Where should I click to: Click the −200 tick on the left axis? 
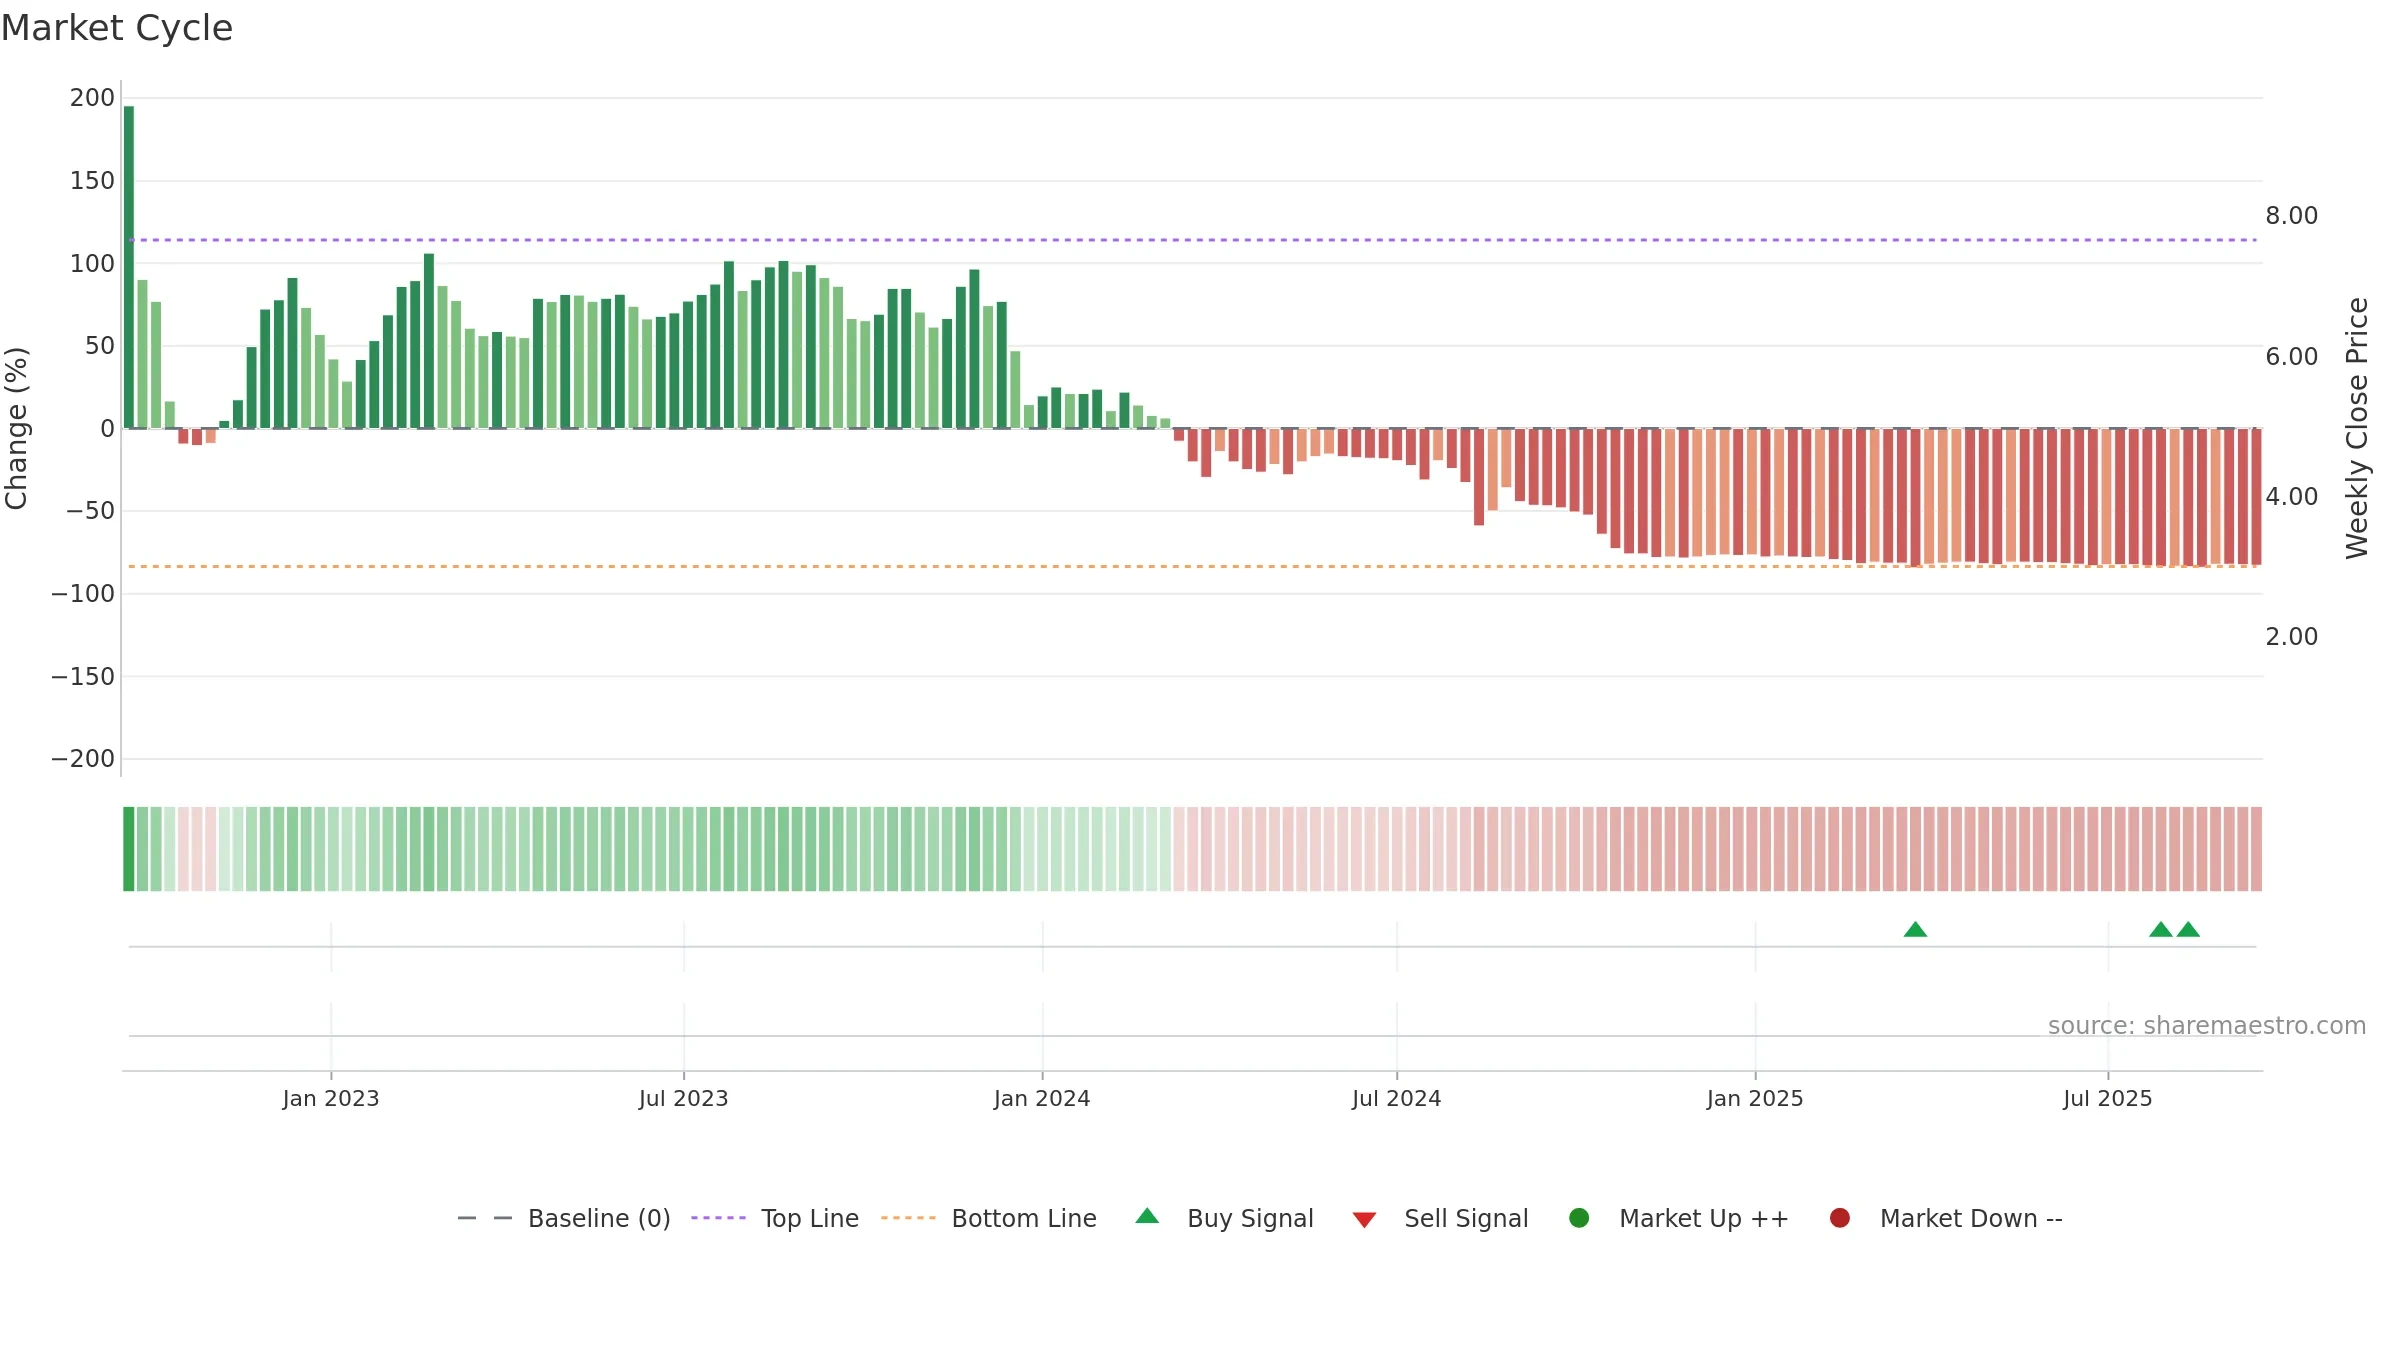[x=83, y=759]
